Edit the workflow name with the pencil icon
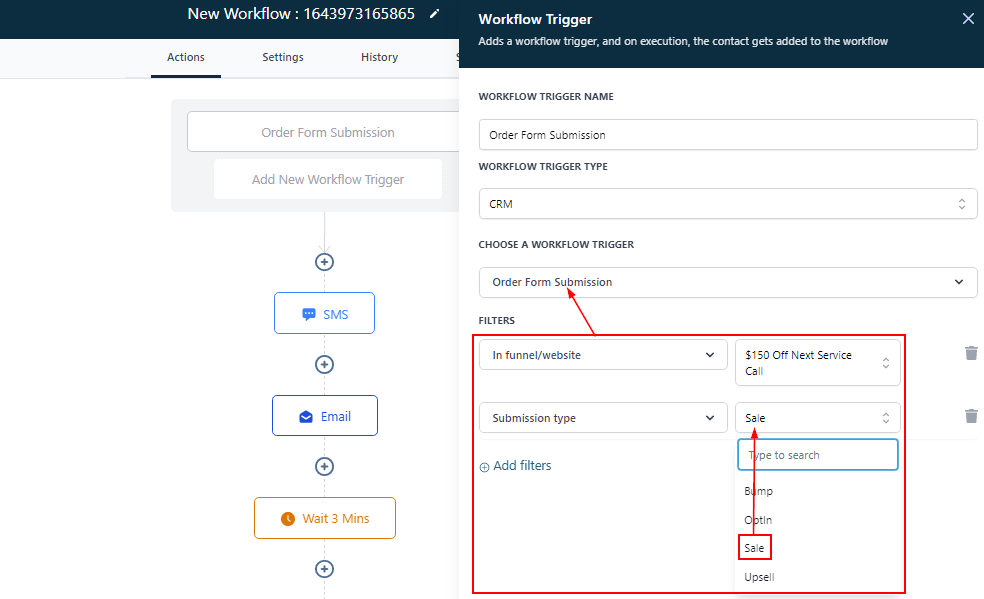The height and width of the screenshot is (599, 984). click(434, 14)
